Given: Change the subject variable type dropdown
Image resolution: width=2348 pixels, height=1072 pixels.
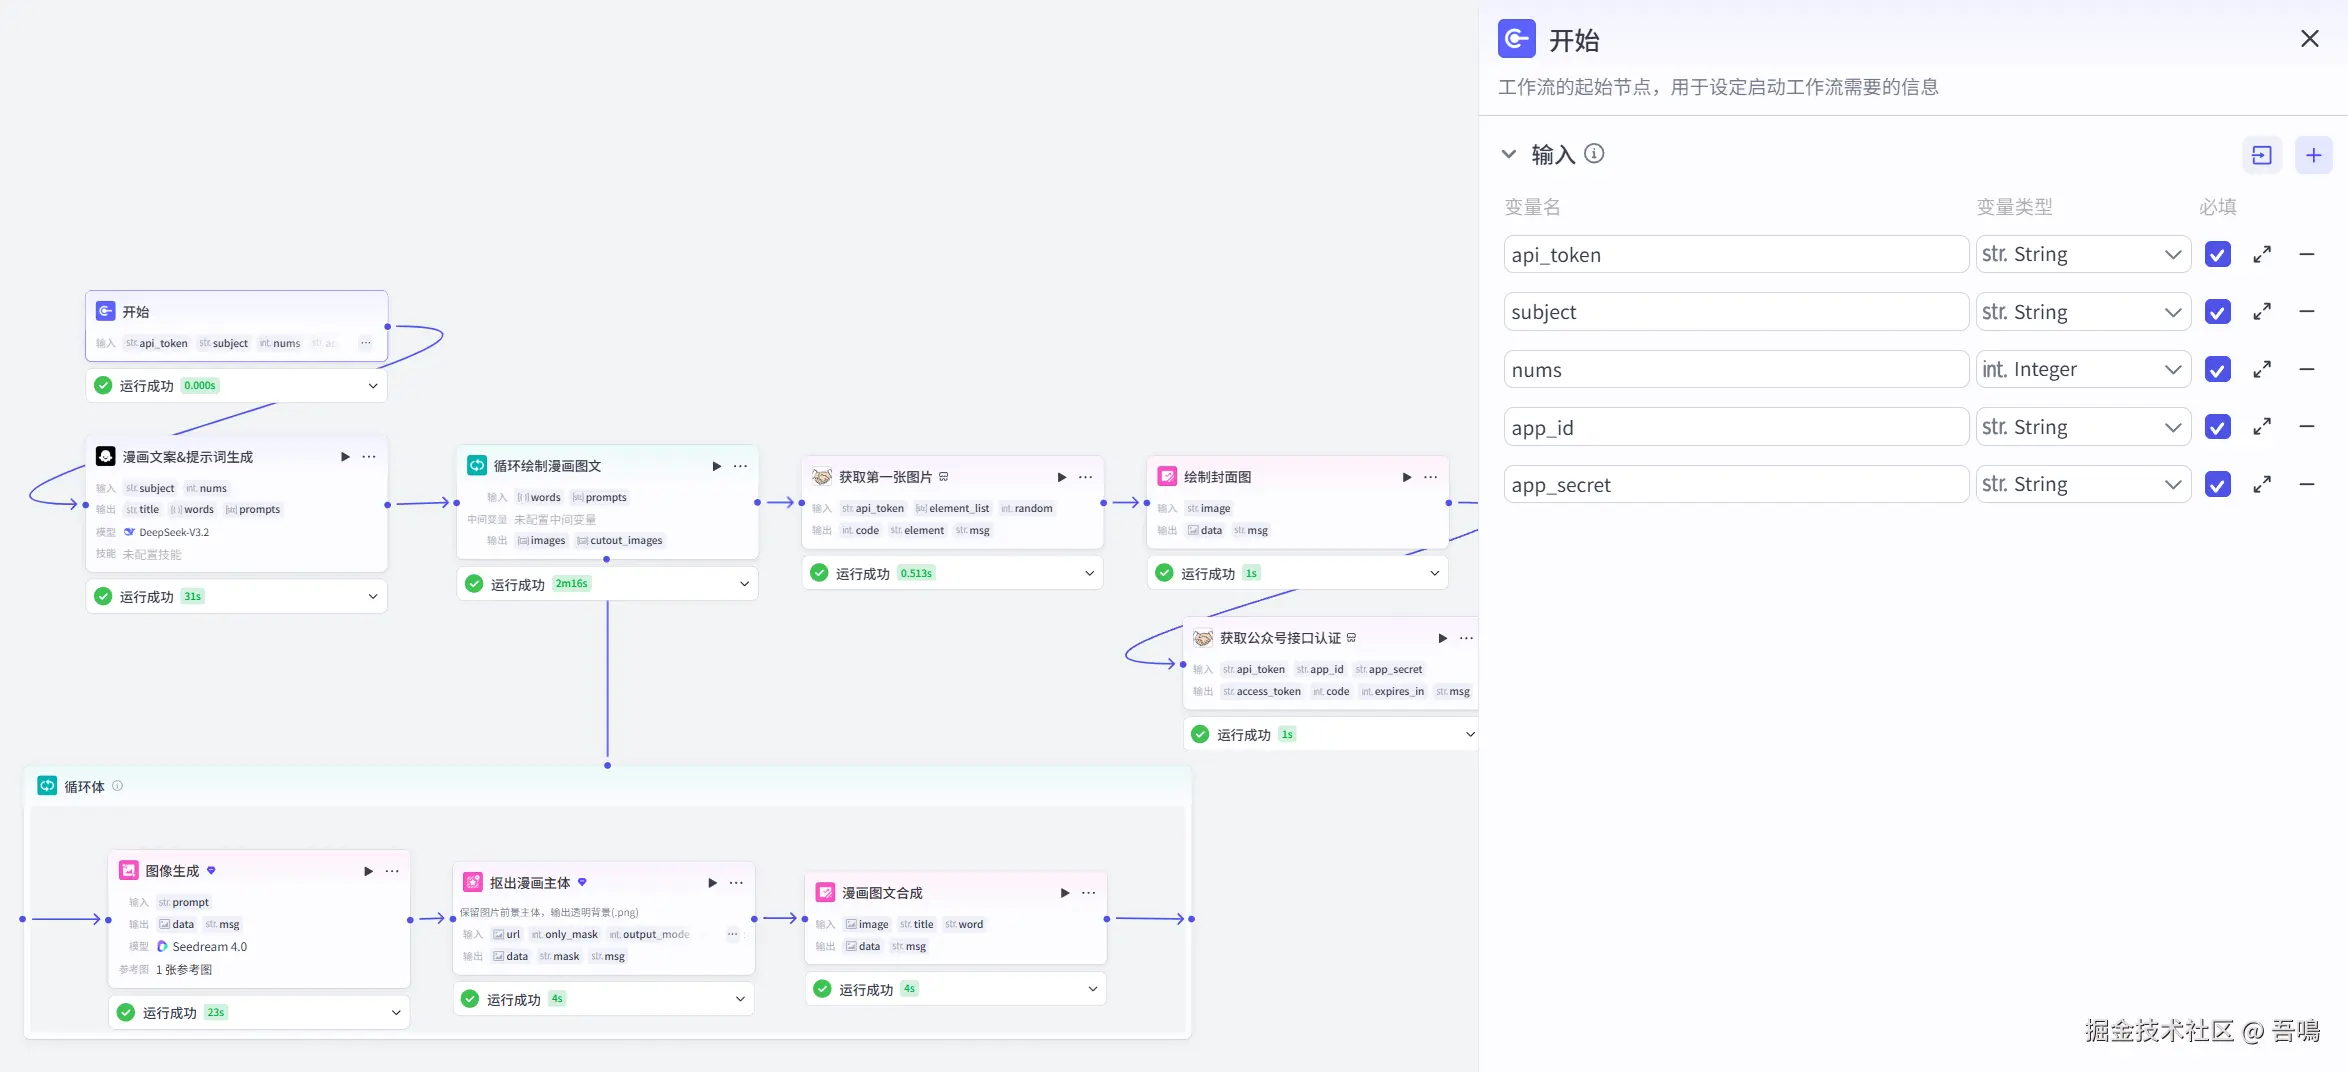Looking at the screenshot, I should pos(2083,312).
